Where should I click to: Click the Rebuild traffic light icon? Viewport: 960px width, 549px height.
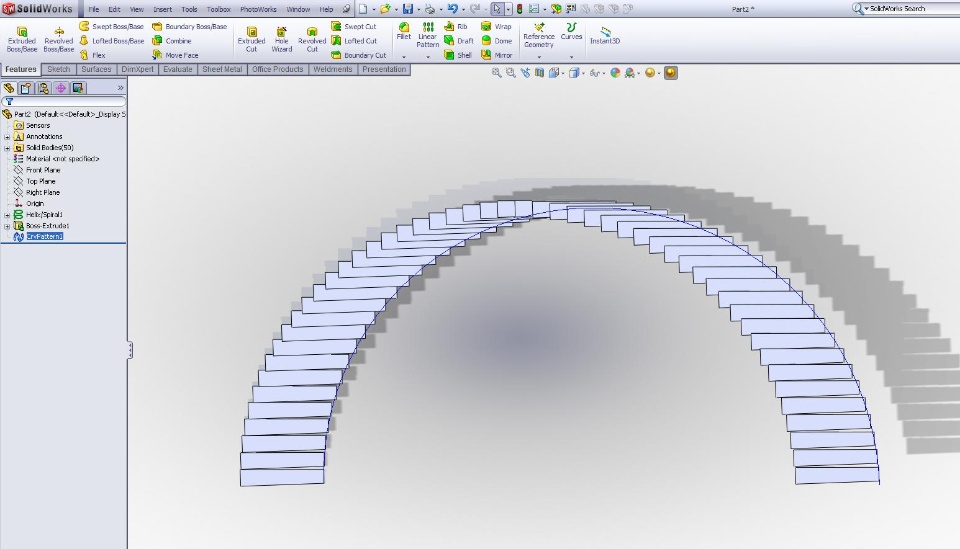(519, 9)
